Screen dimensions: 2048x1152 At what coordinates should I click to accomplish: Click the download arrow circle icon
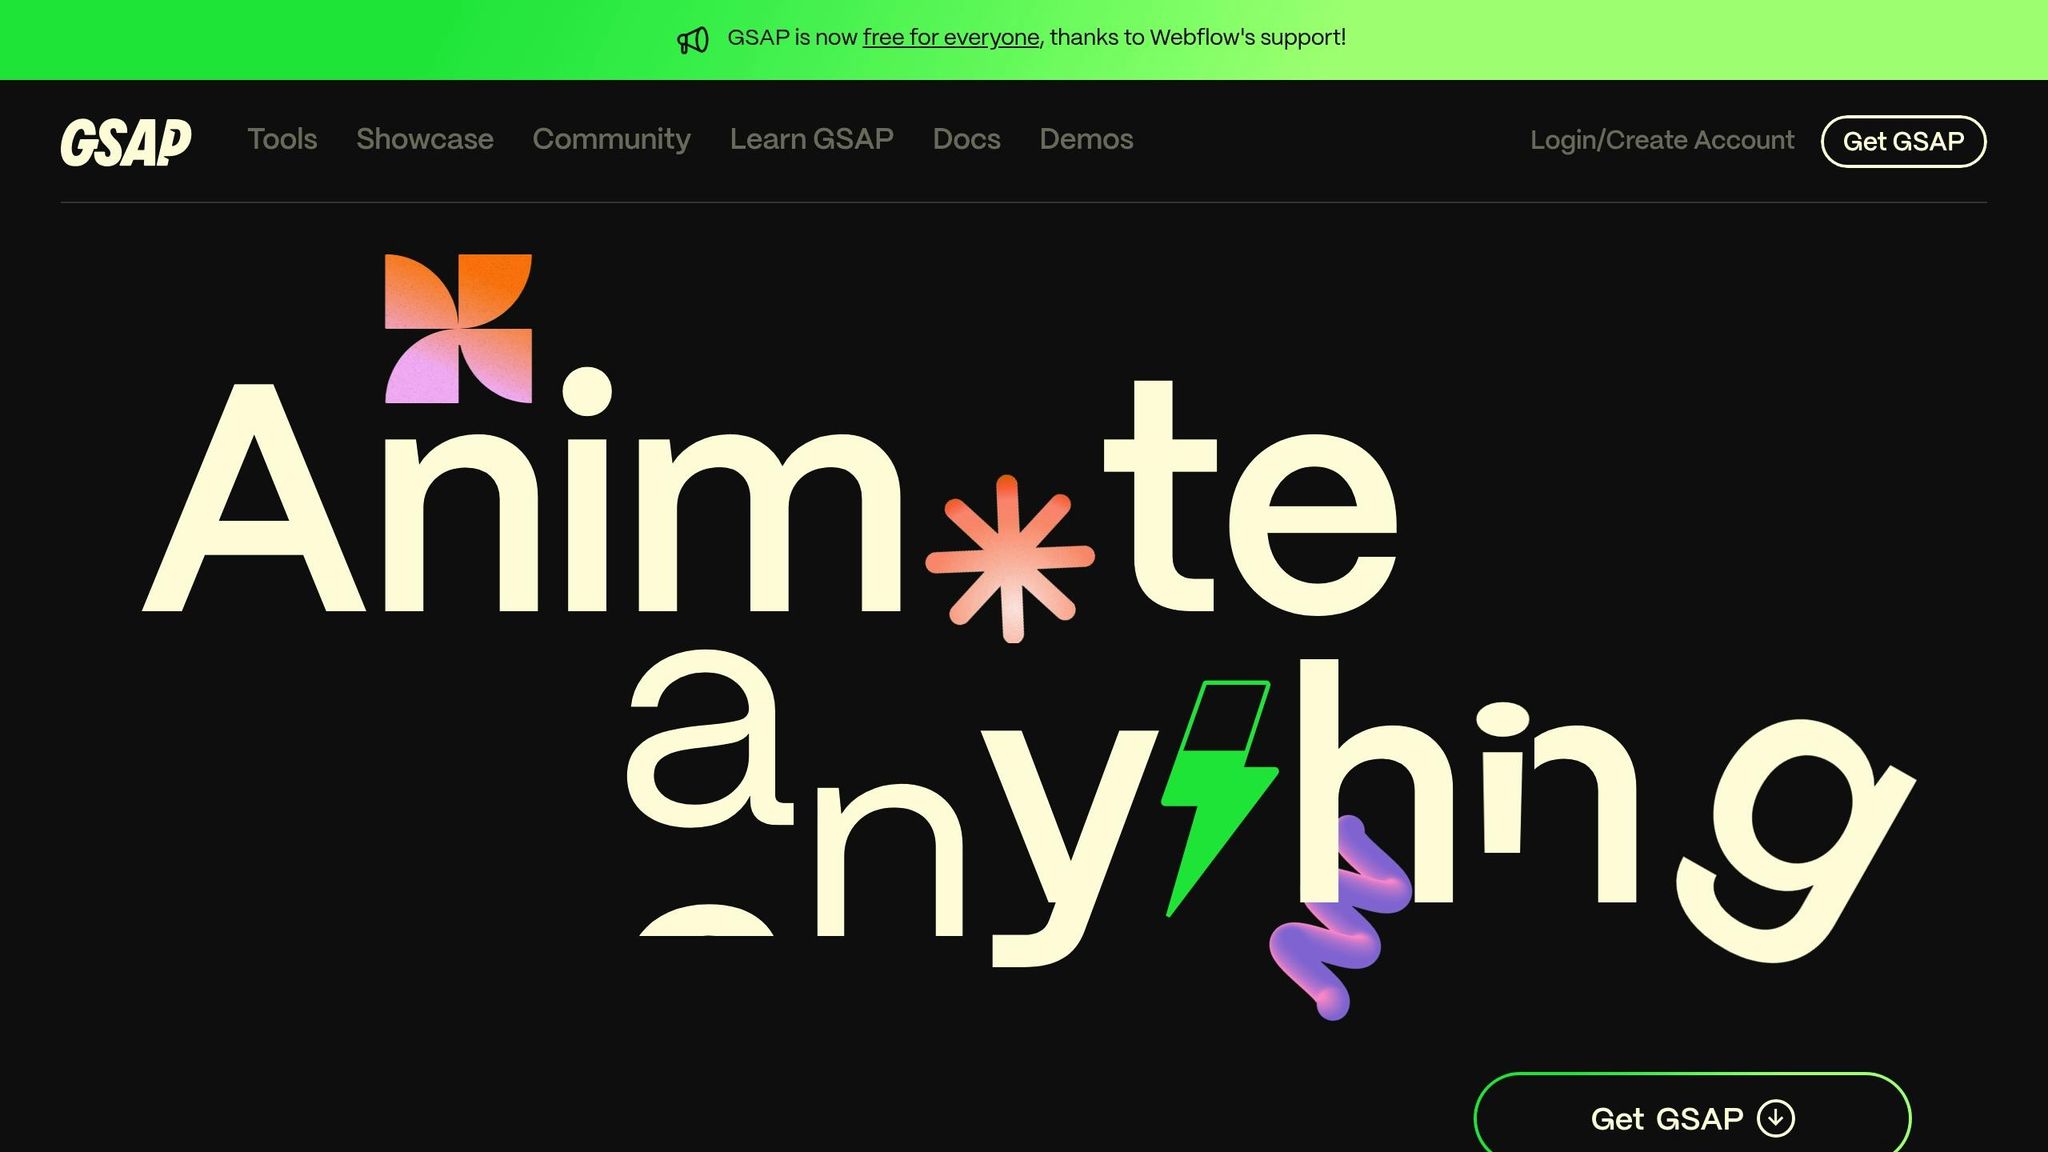[x=1776, y=1118]
